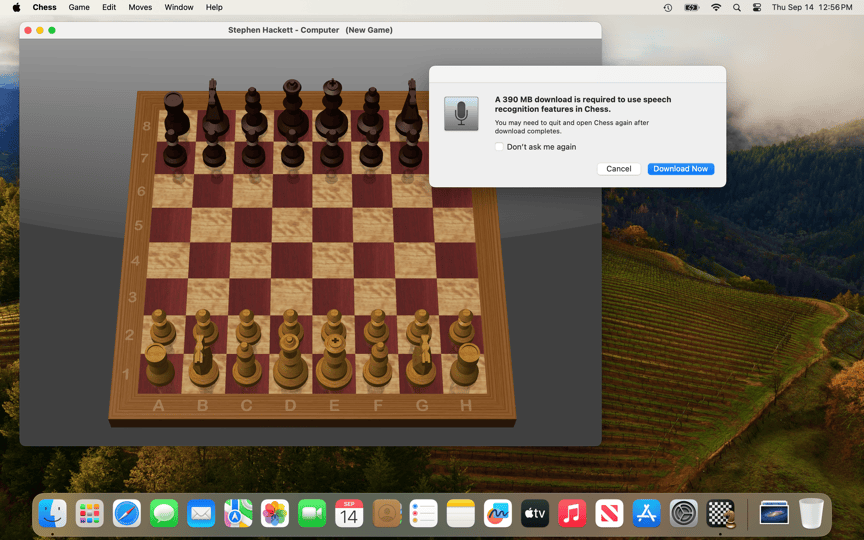Close the Chess window

click(x=28, y=30)
